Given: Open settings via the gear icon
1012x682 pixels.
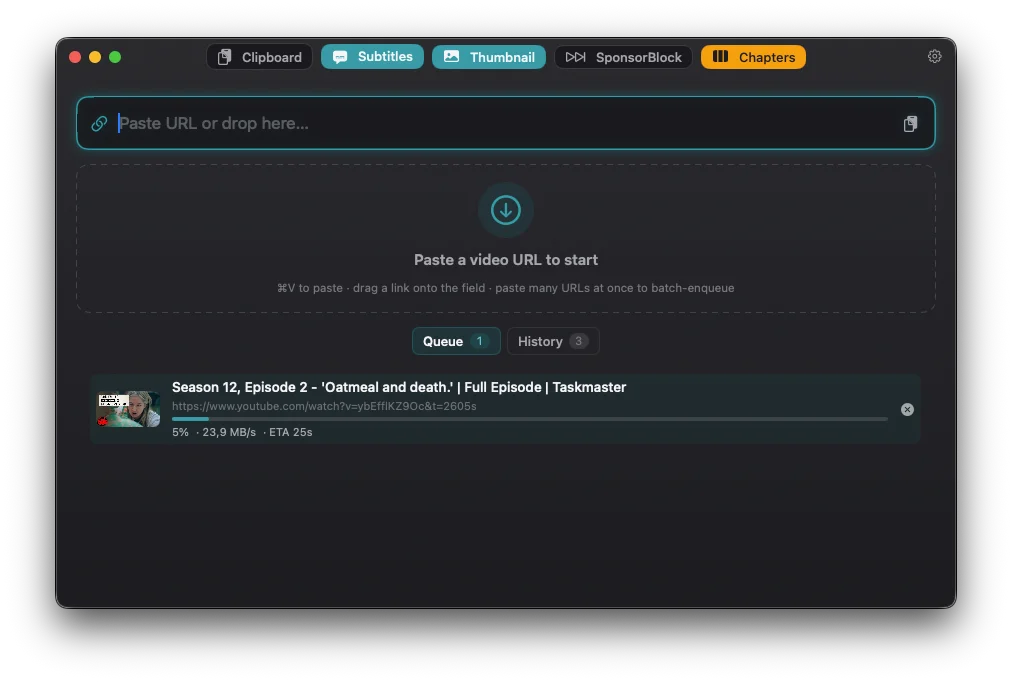Looking at the screenshot, I should [934, 56].
